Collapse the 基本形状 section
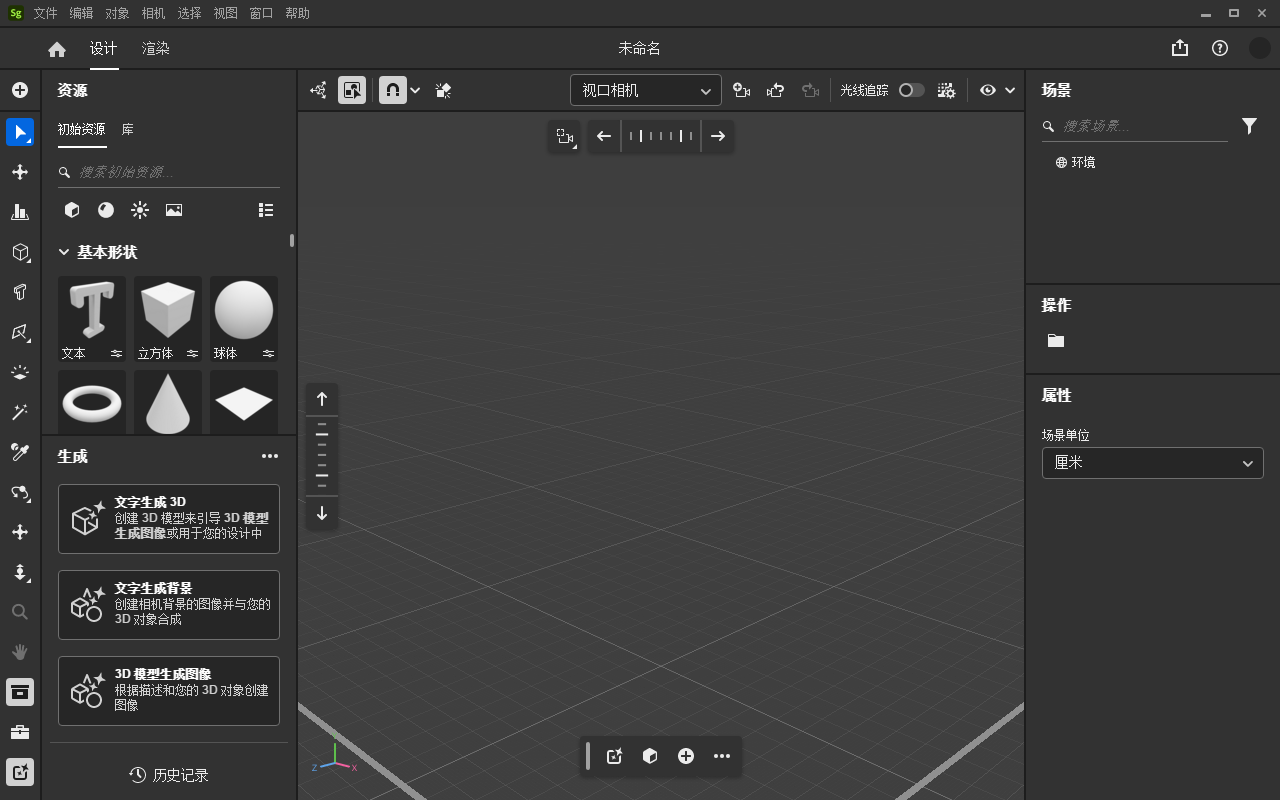 click(x=64, y=252)
